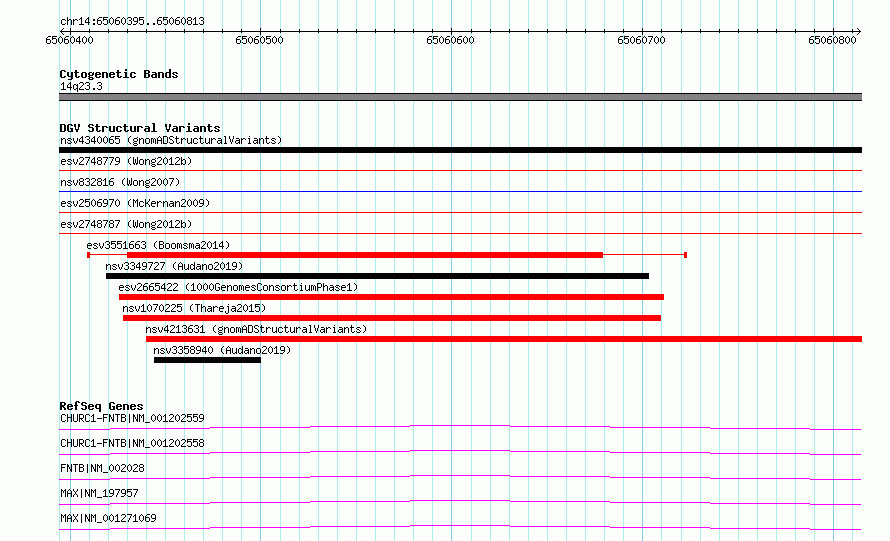
Task: Click the gray 14q23.3 cytogenetic band bar
Action: (x=460, y=97)
